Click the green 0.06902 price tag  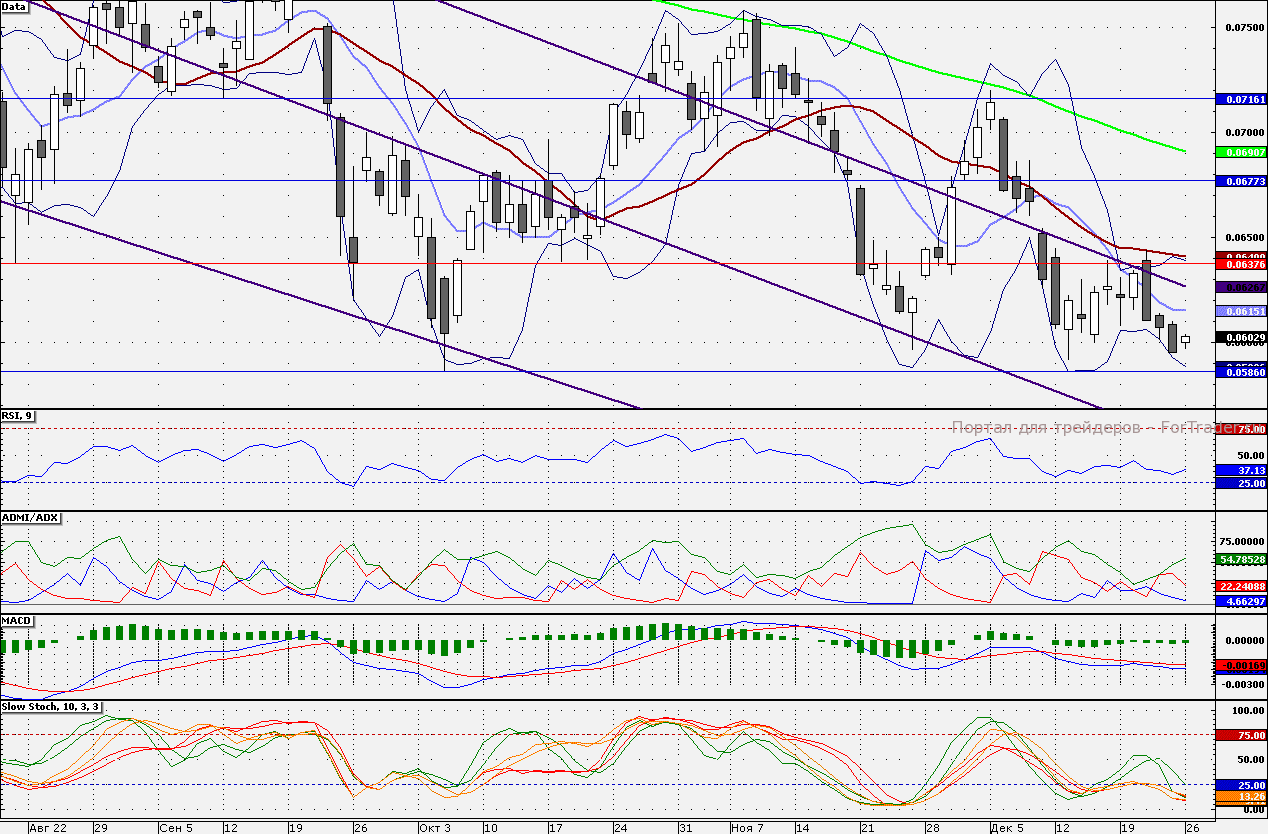tap(1240, 152)
